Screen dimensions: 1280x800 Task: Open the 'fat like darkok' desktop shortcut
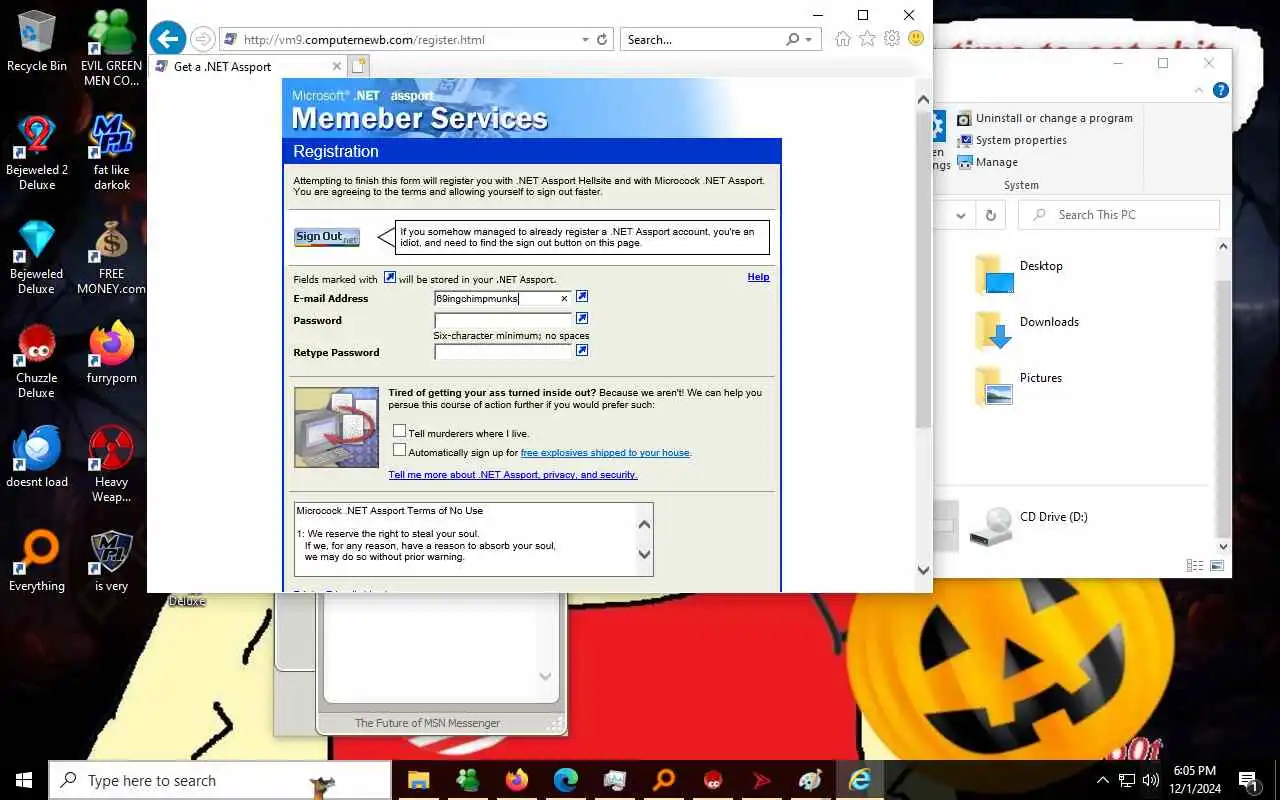(112, 152)
